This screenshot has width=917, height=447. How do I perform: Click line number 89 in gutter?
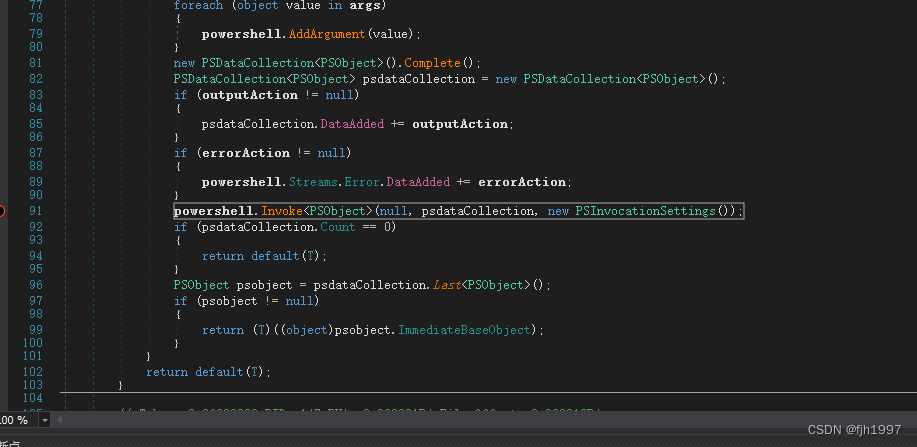[36, 182]
